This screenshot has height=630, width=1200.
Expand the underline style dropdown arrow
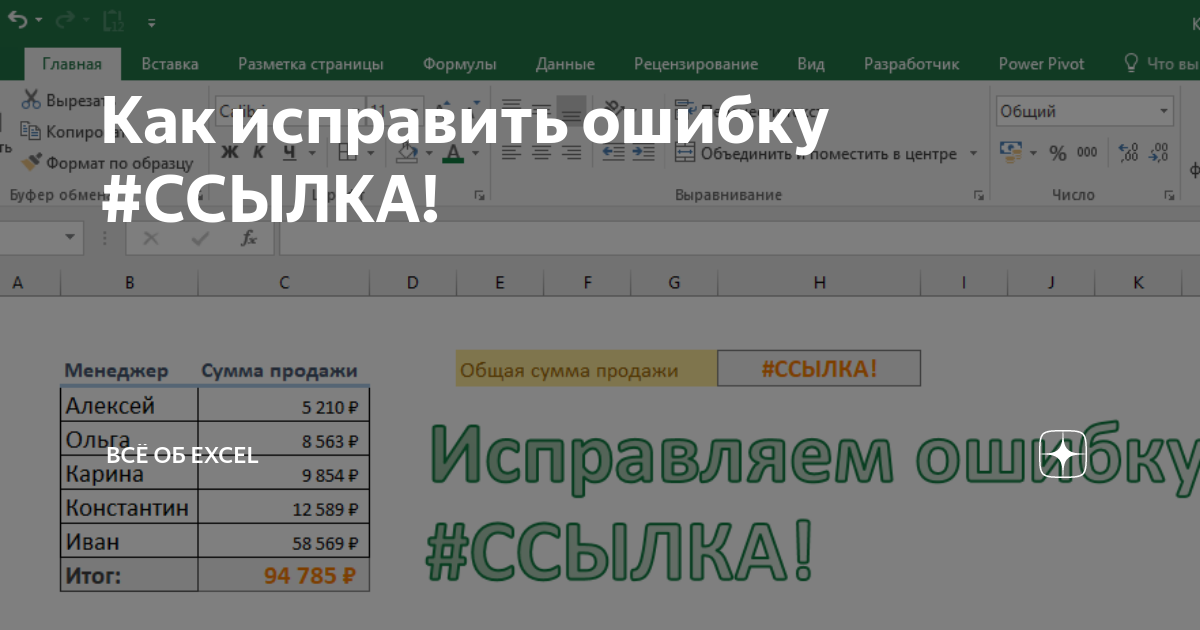pos(311,153)
